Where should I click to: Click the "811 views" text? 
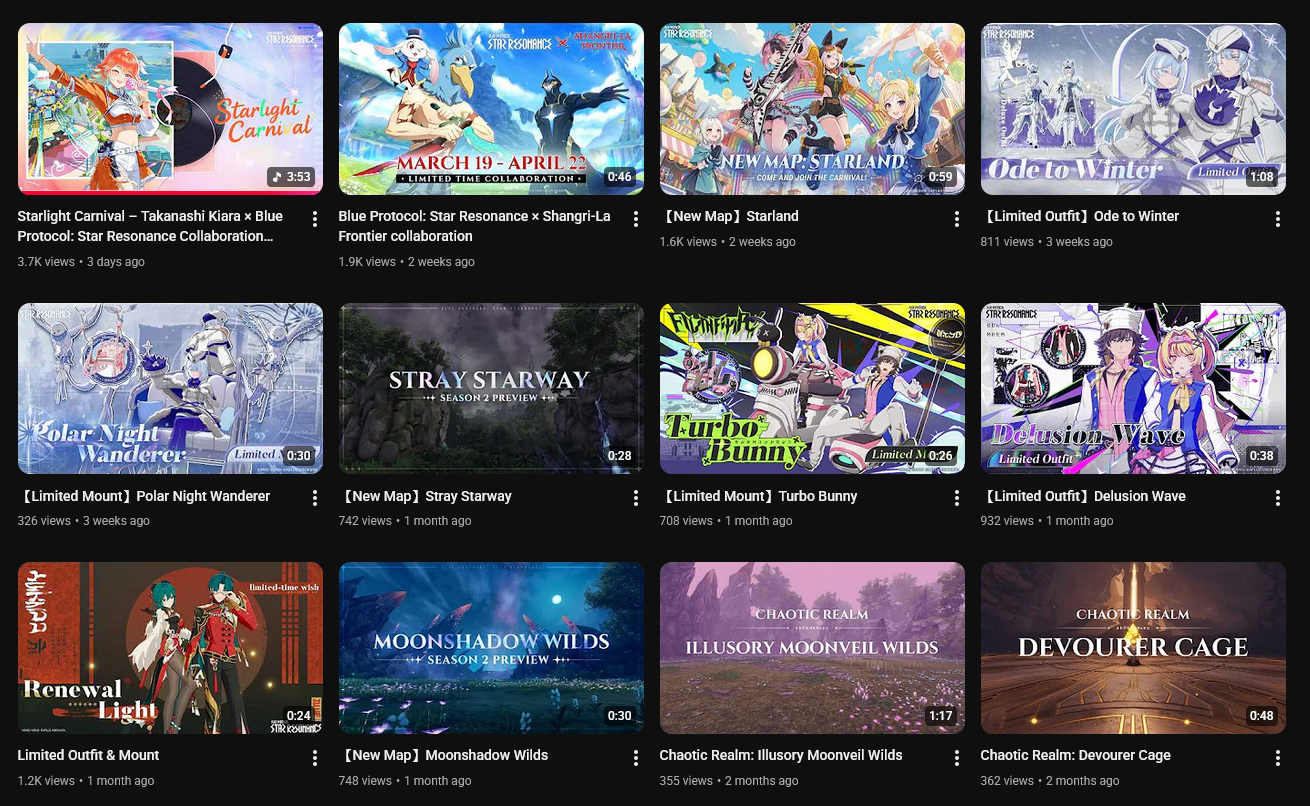point(1007,242)
